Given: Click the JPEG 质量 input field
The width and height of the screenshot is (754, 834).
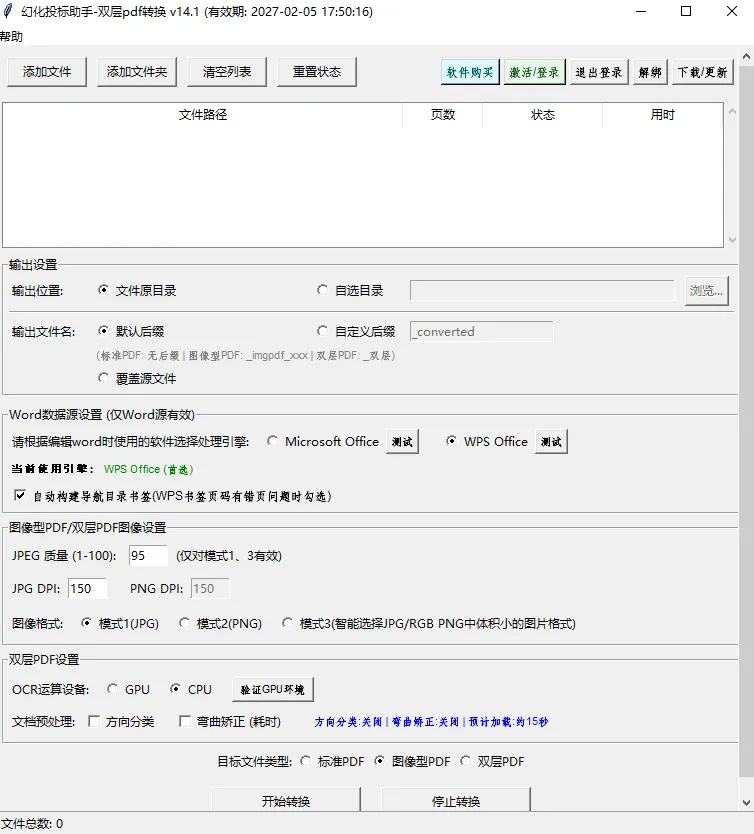Looking at the screenshot, I should pos(148,555).
